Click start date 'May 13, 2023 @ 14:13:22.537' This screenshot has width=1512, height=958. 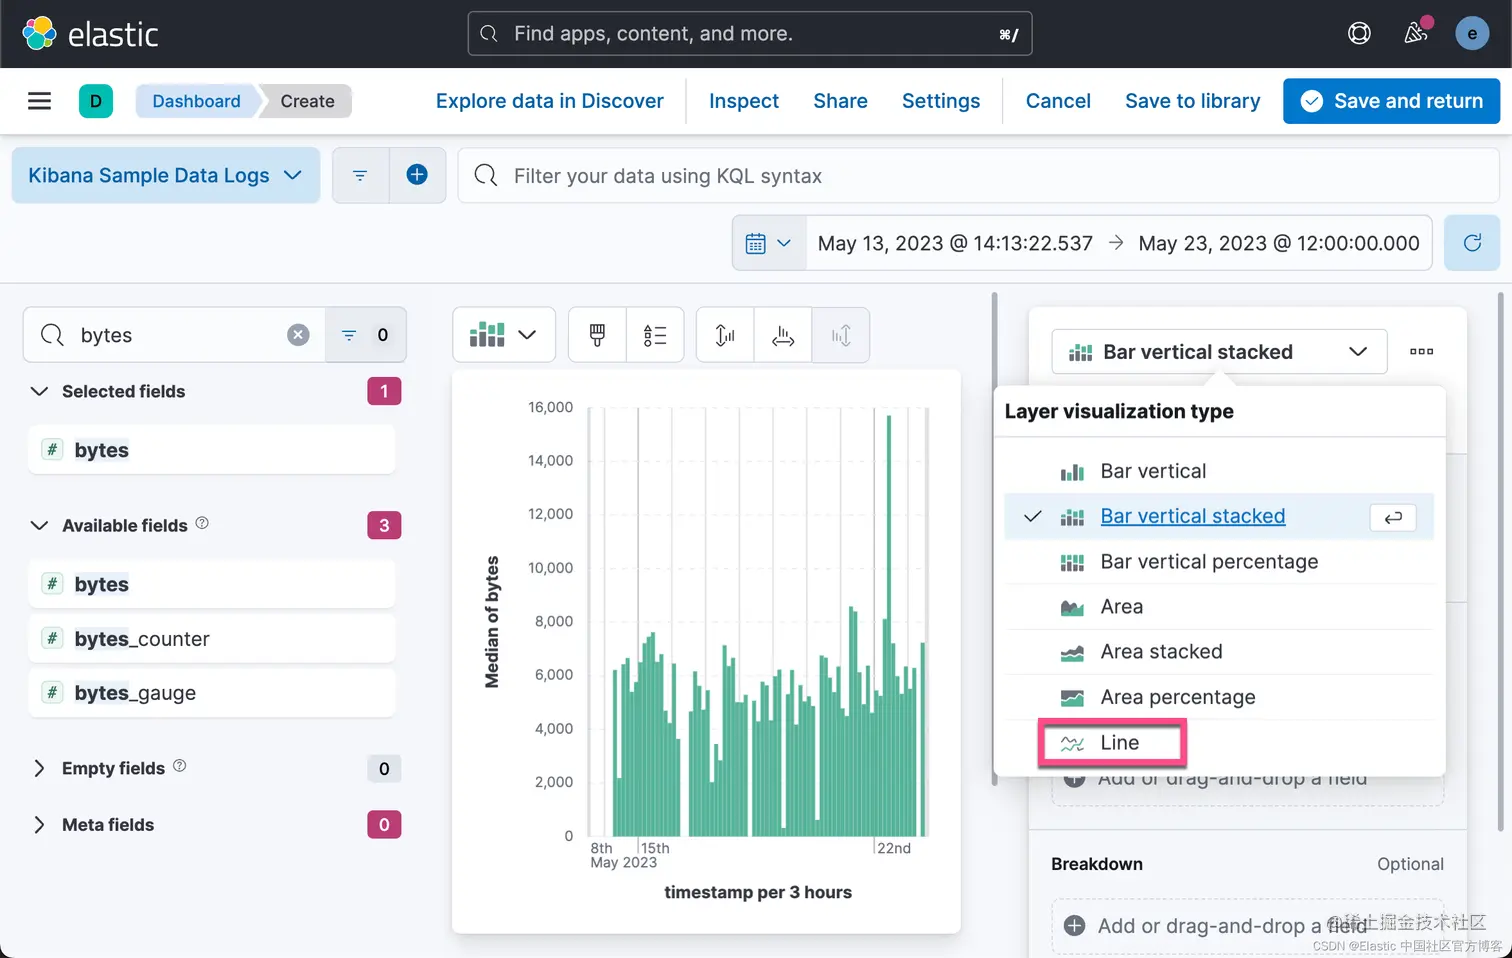point(955,243)
